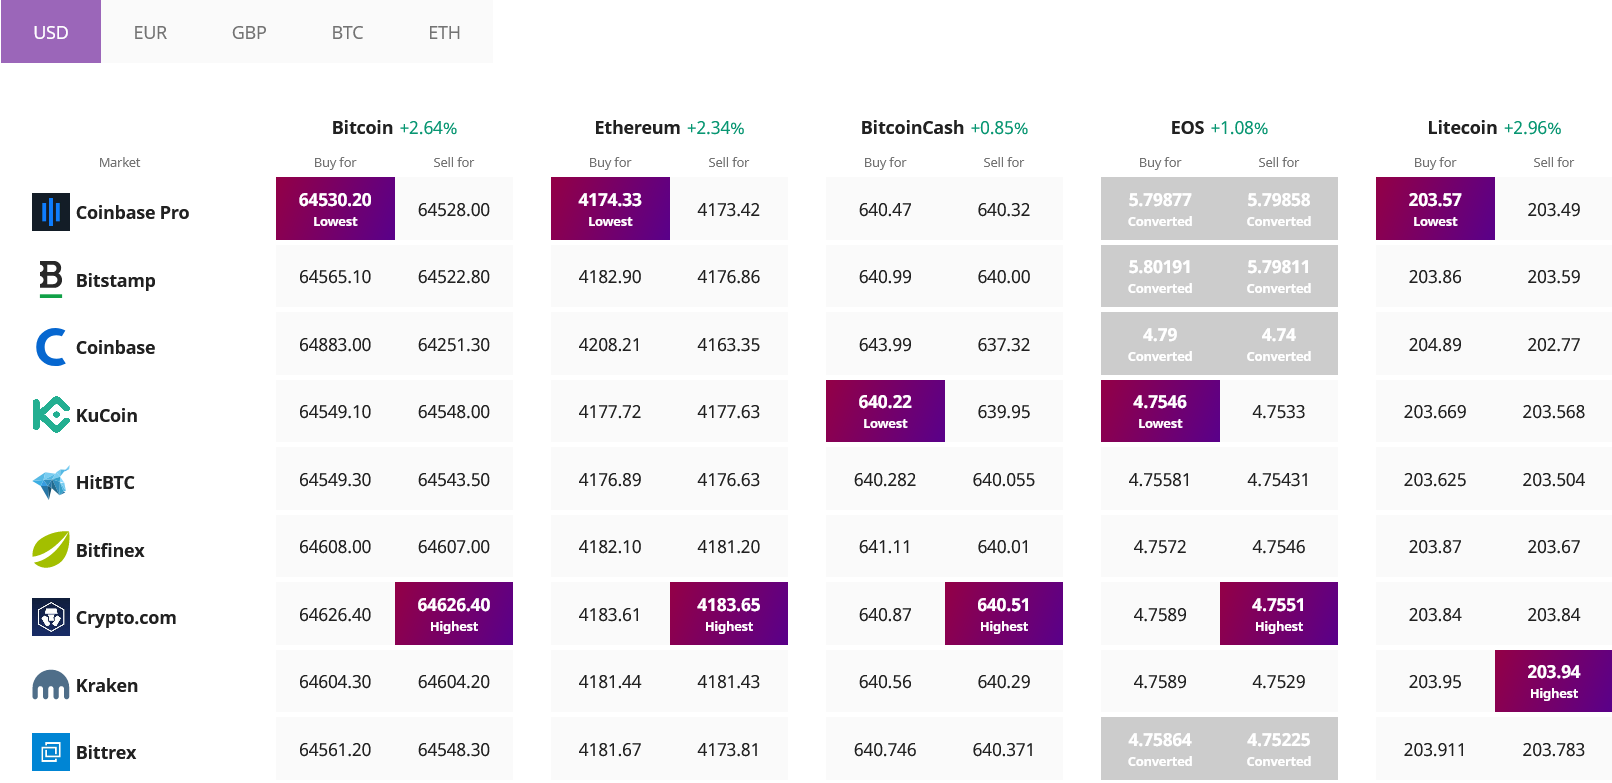Open the HitBTC market link
Viewport: 1612px width, 783px height.
[105, 482]
